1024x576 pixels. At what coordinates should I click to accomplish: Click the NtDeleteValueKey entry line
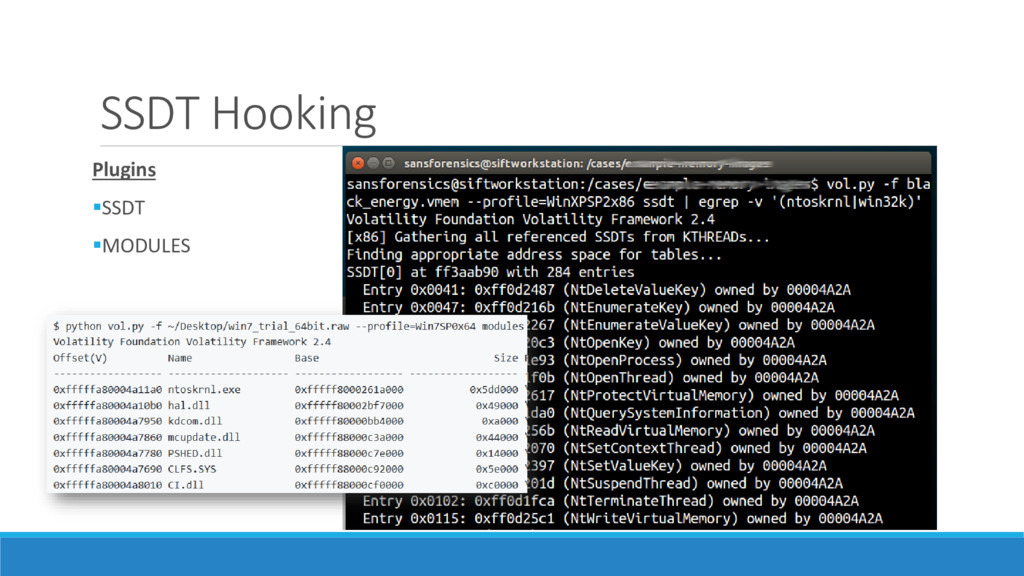[x=607, y=290]
